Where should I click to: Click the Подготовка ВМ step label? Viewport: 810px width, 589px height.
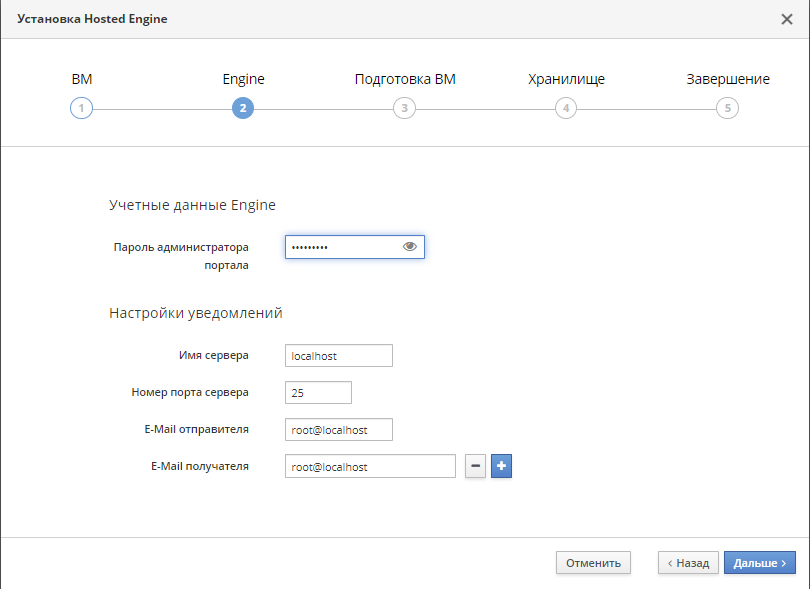405,79
